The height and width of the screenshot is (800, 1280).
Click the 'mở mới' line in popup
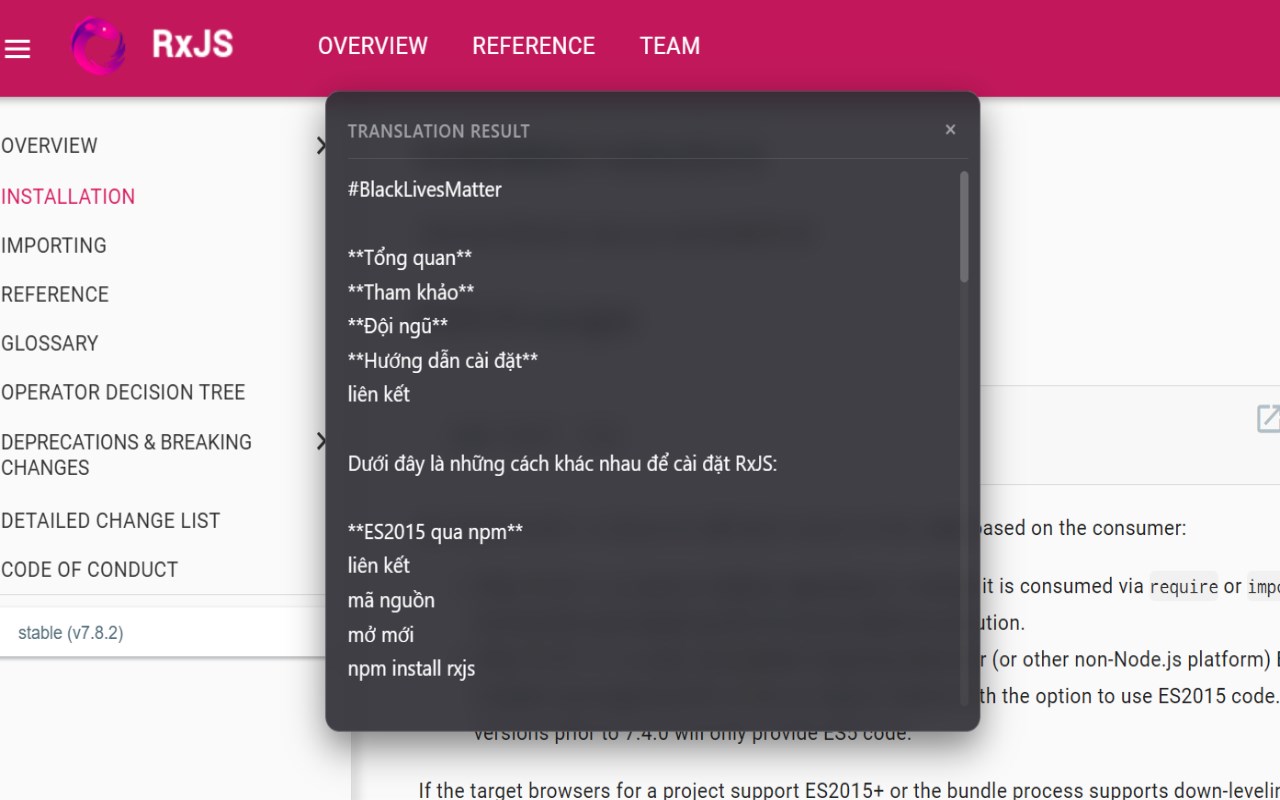coord(381,634)
